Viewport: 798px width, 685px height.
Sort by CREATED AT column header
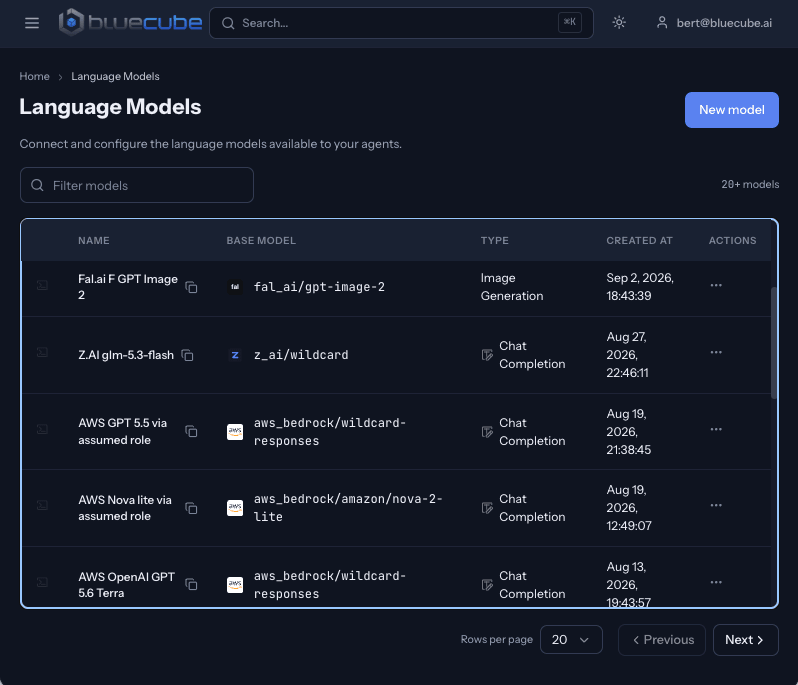639,240
